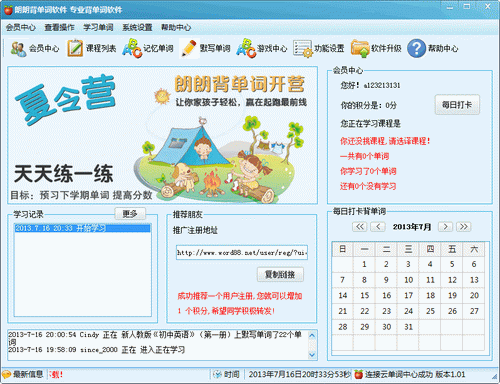
Task: Open 系统设置 menu
Action: pos(137,27)
